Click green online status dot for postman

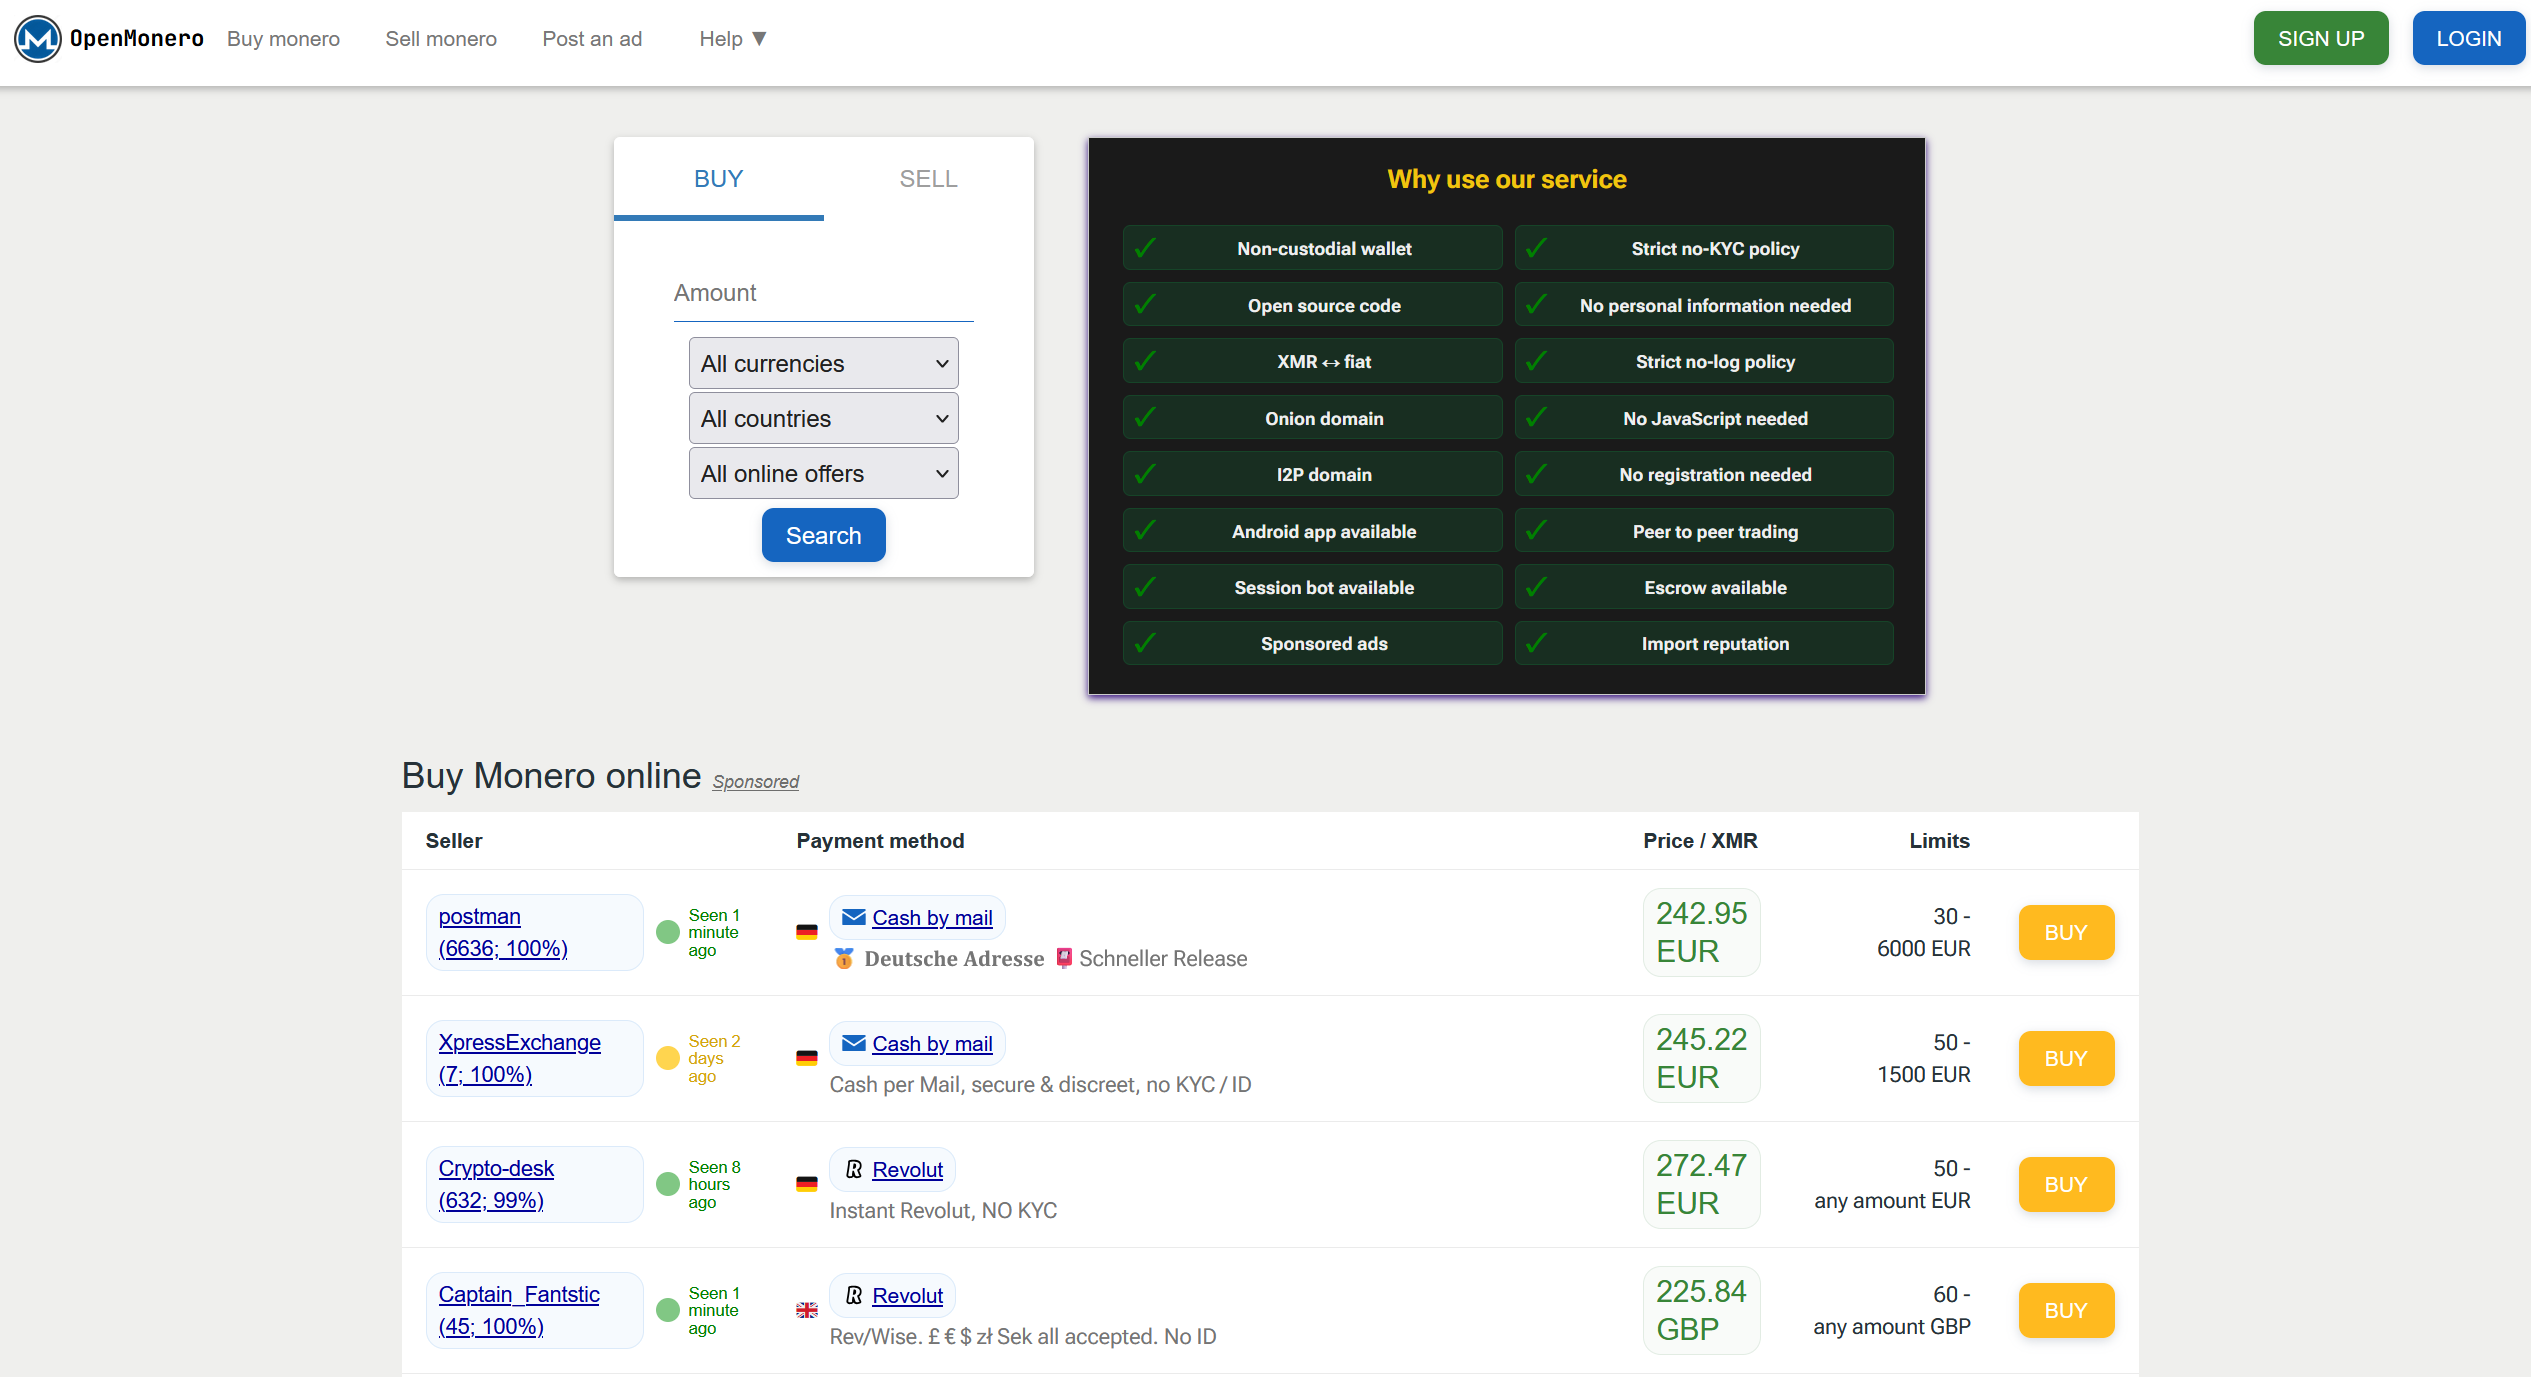click(x=668, y=932)
